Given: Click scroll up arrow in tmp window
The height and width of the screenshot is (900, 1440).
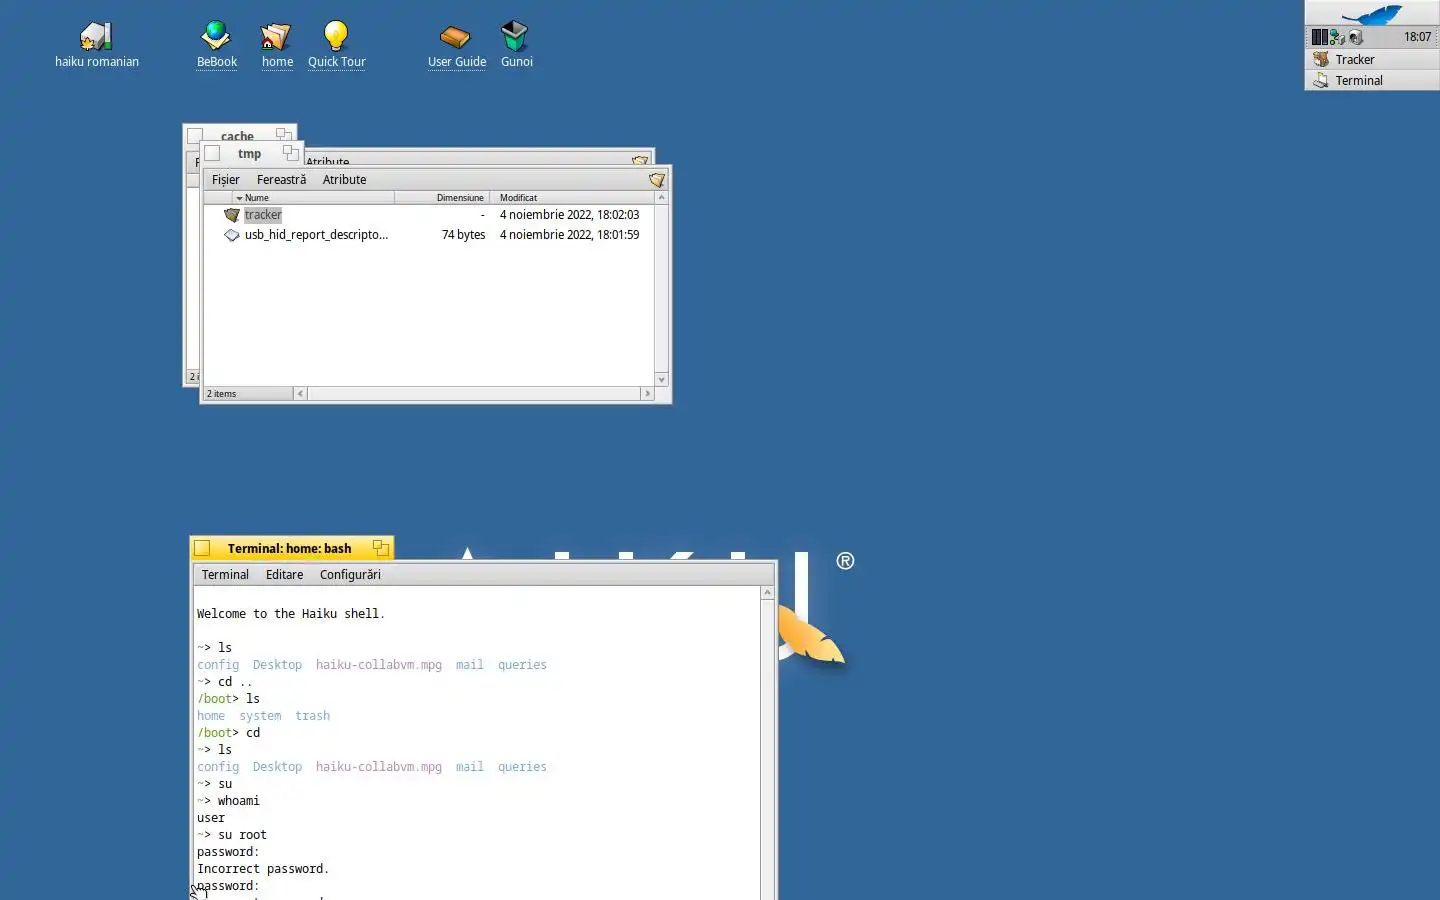Looking at the screenshot, I should point(661,198).
